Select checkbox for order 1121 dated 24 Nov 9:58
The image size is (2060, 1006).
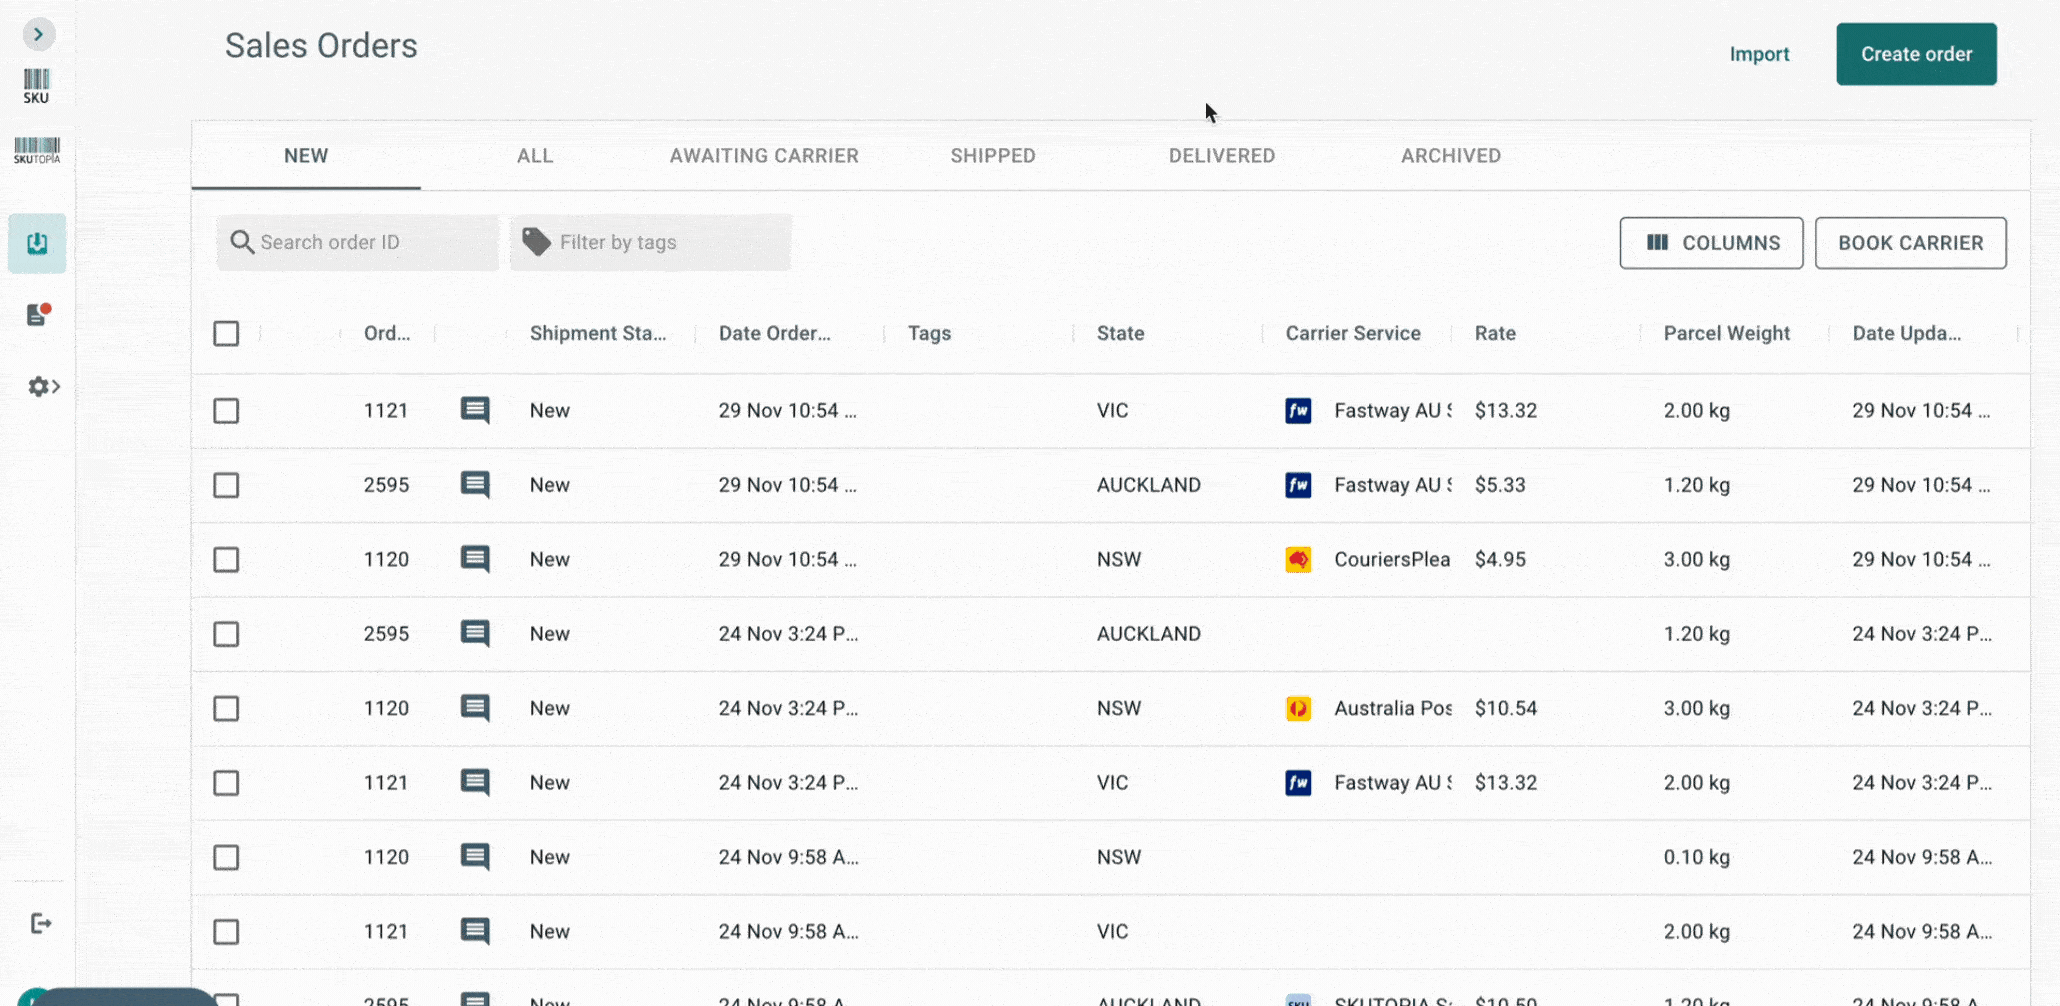[x=226, y=931]
